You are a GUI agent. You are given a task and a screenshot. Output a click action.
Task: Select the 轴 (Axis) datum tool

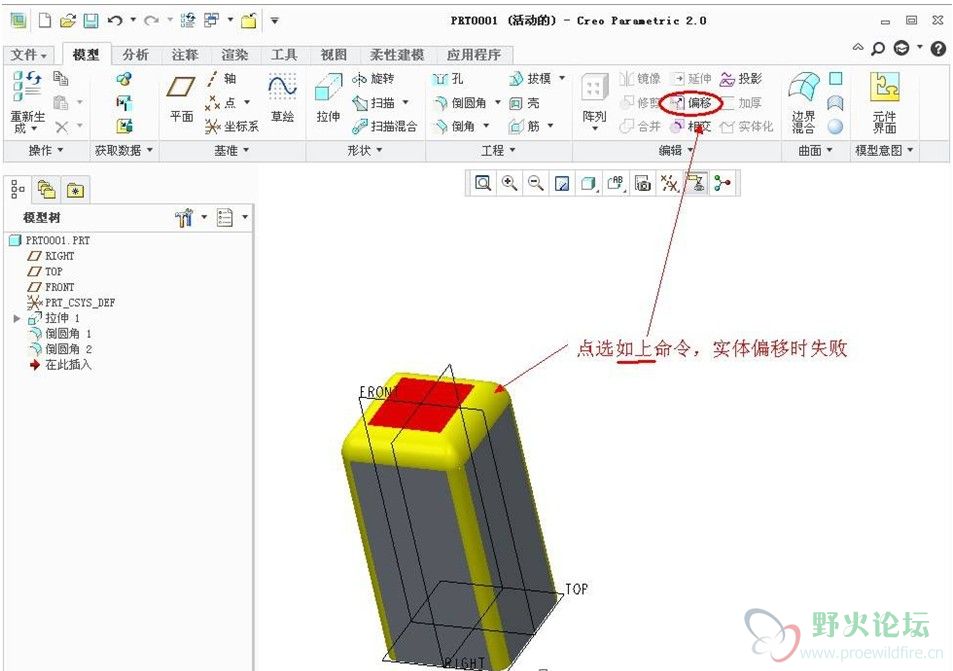[x=221, y=78]
